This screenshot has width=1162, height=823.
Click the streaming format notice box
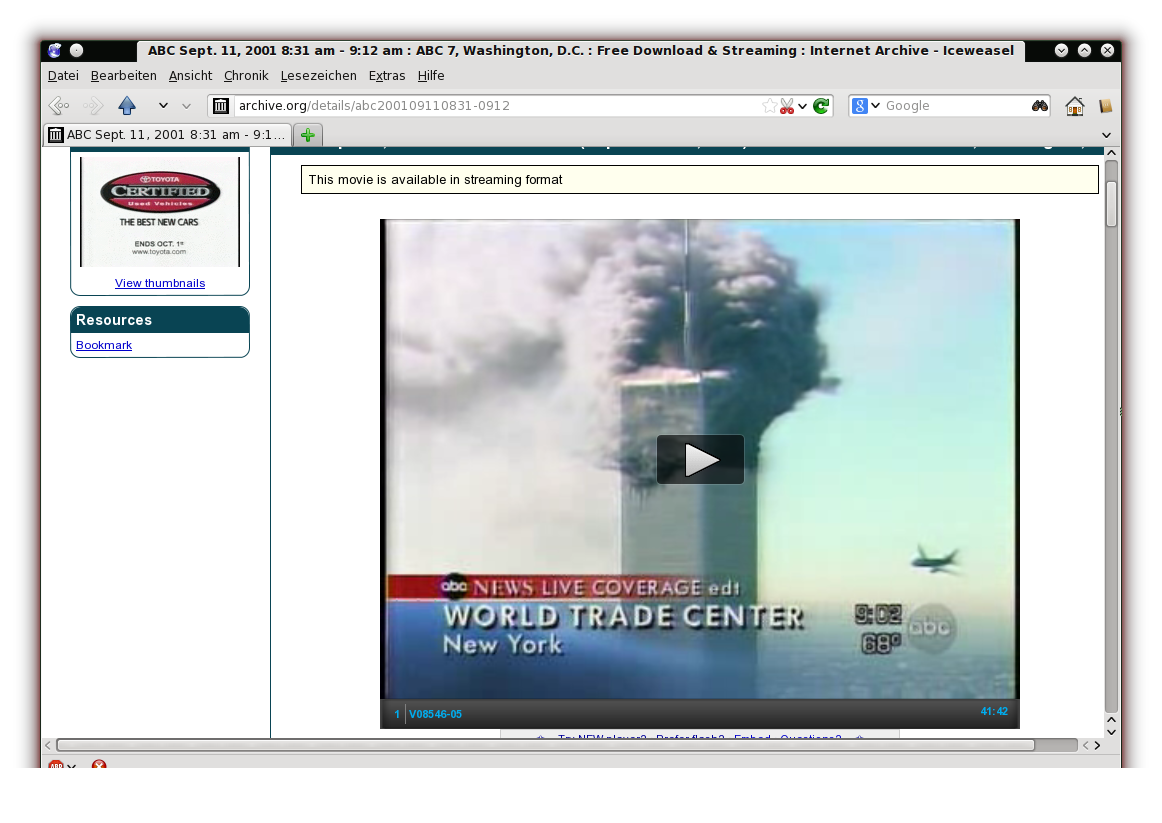[x=700, y=180]
